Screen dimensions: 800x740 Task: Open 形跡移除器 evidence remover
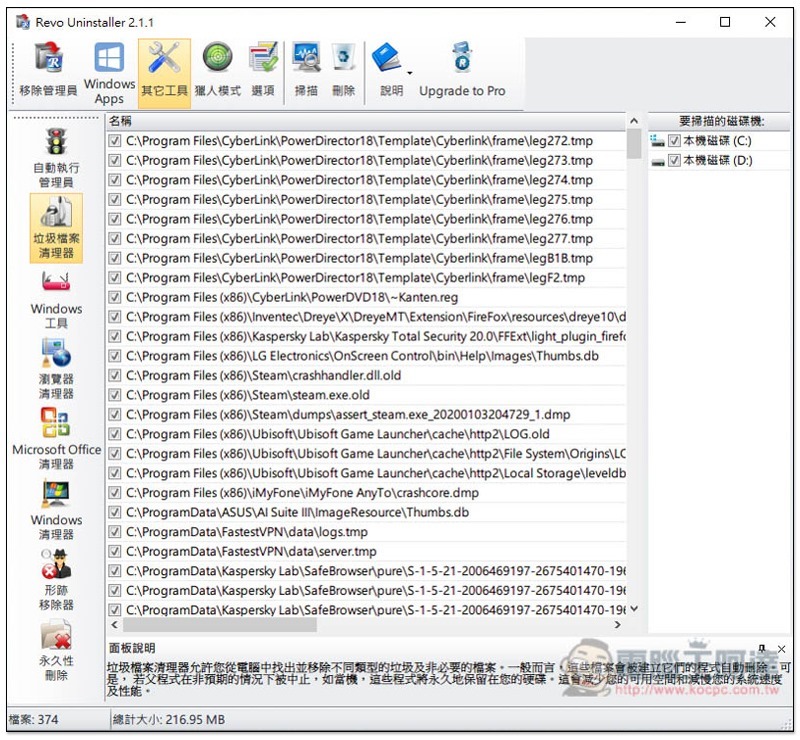(56, 580)
